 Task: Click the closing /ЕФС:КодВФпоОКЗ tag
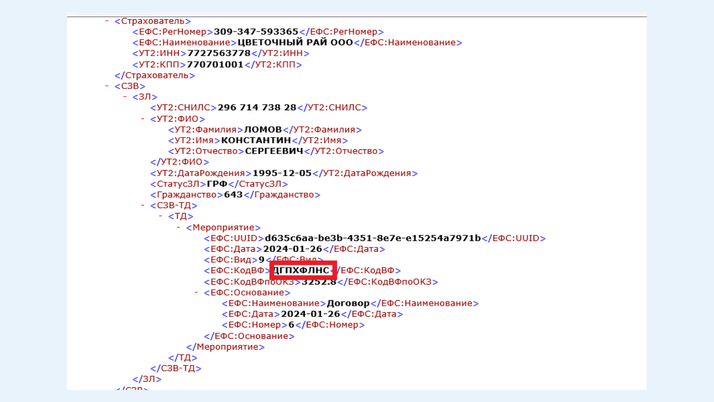click(x=388, y=282)
